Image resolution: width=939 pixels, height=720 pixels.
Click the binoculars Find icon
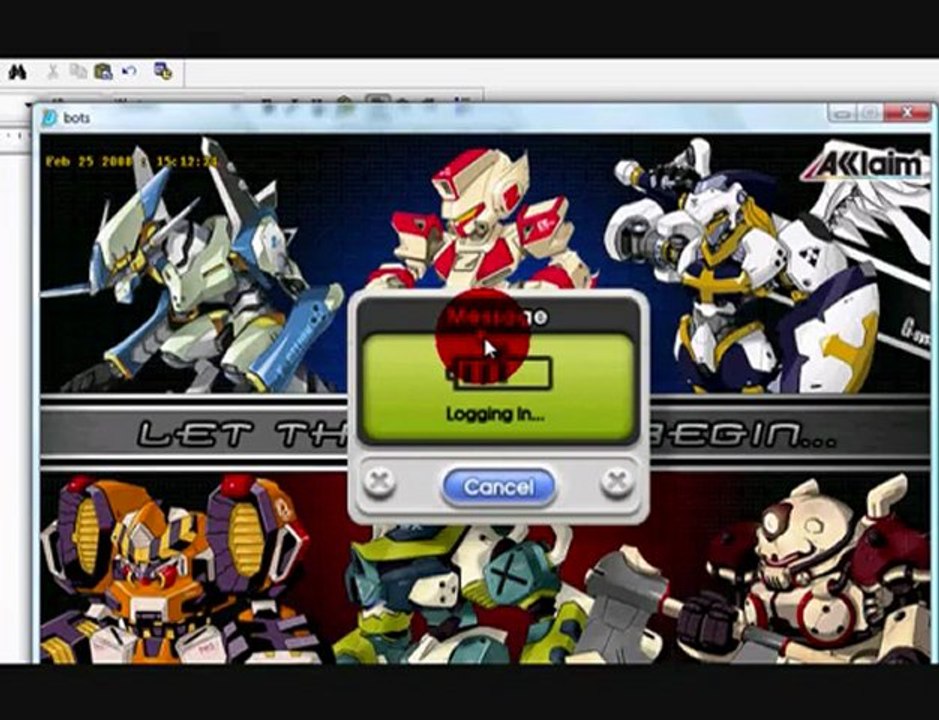[17, 72]
